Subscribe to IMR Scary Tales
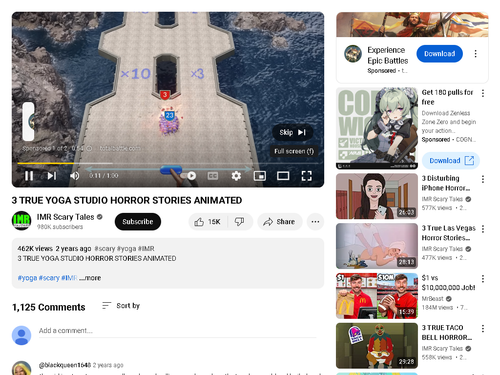 [x=138, y=222]
